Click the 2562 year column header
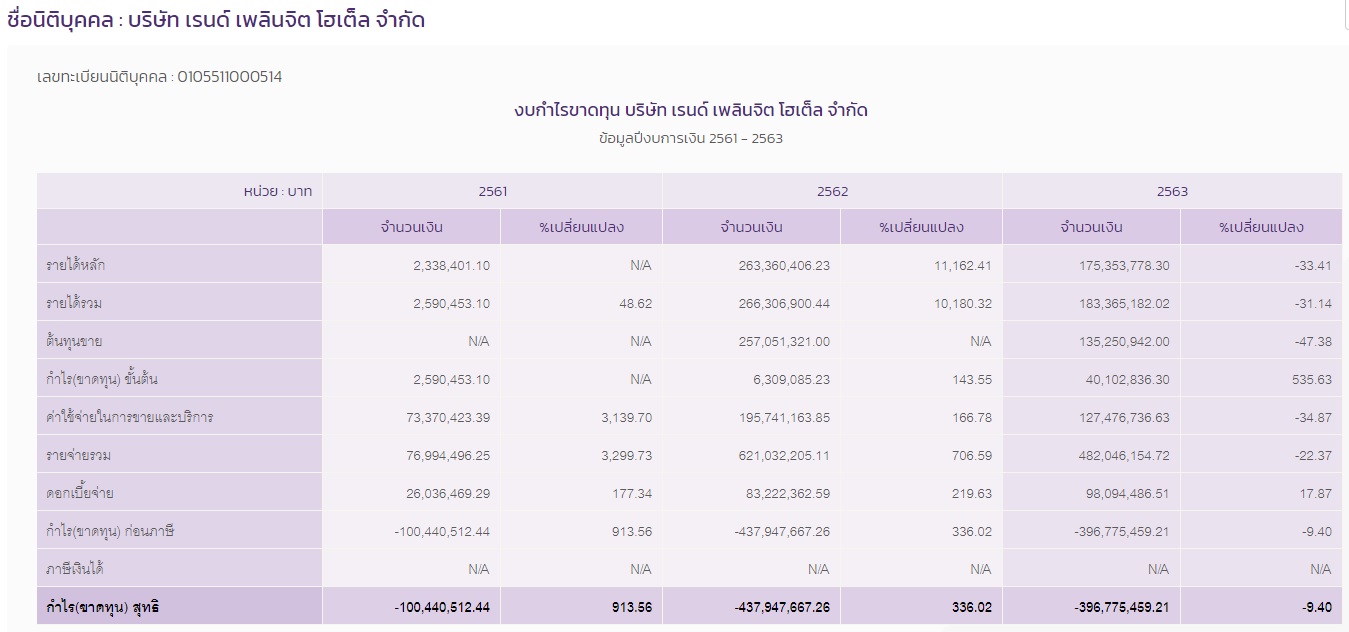The height and width of the screenshot is (632, 1349). tap(831, 191)
